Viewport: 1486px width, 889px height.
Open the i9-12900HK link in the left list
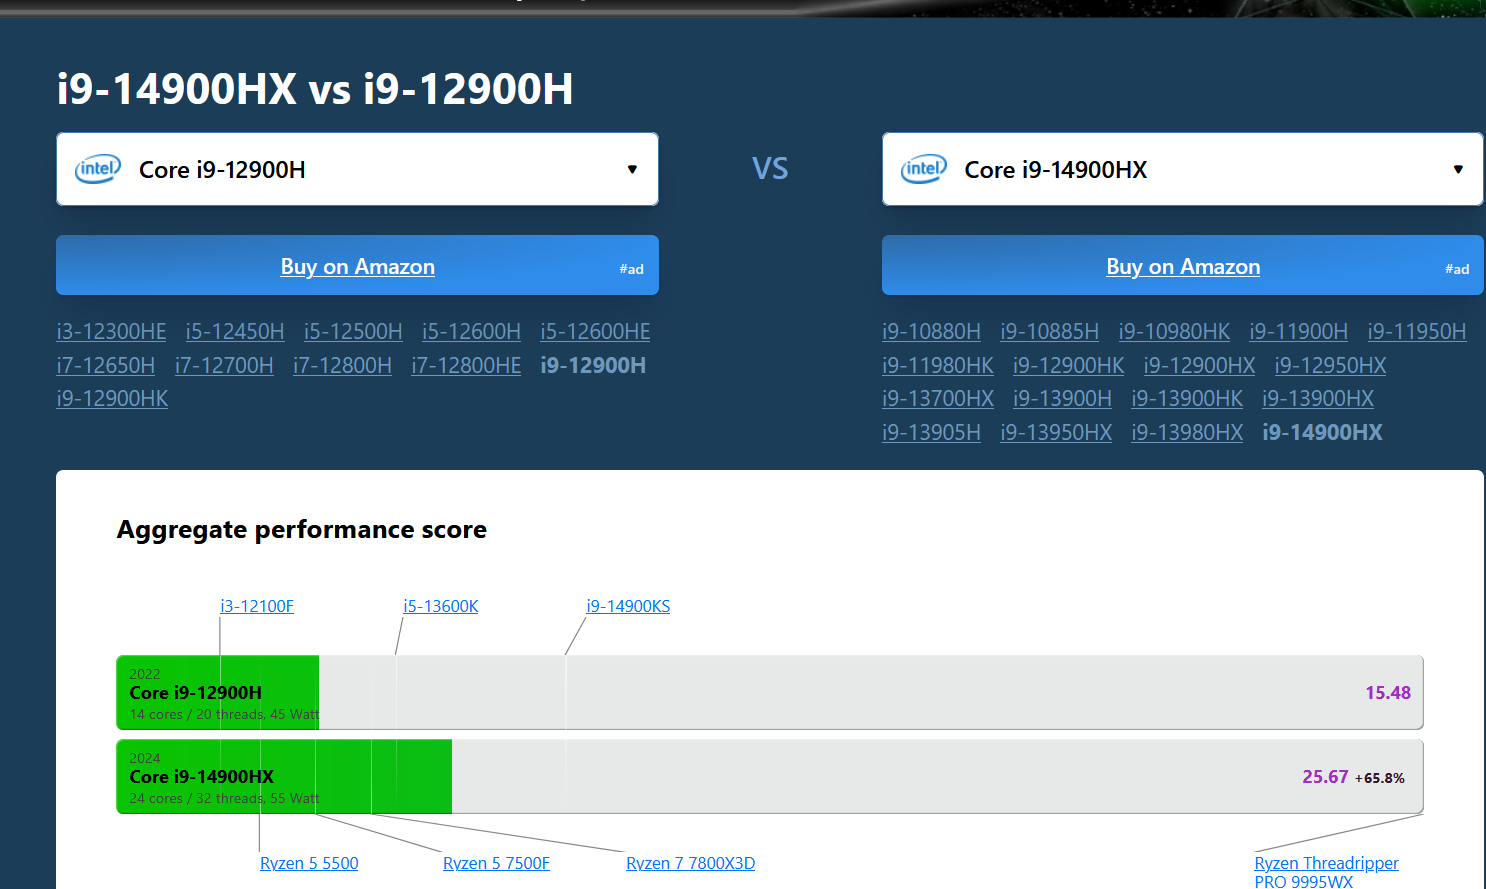[x=112, y=398]
